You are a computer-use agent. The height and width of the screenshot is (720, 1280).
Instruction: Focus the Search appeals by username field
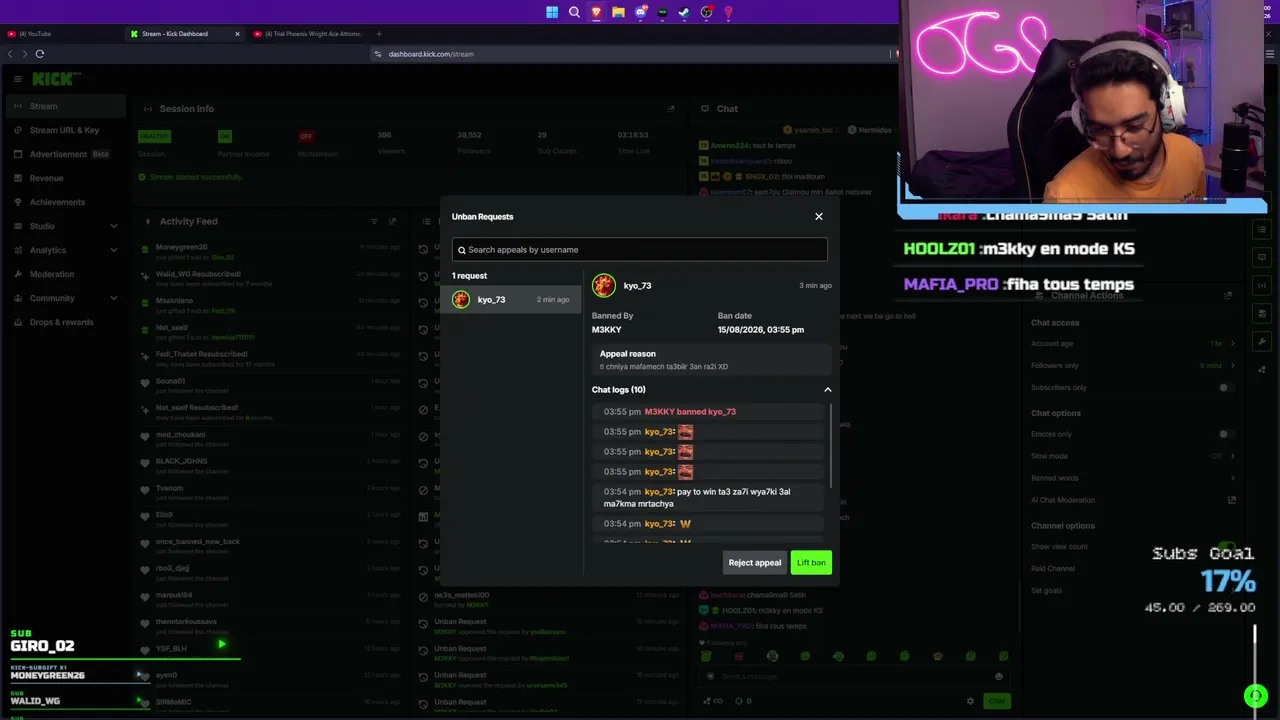[639, 250]
